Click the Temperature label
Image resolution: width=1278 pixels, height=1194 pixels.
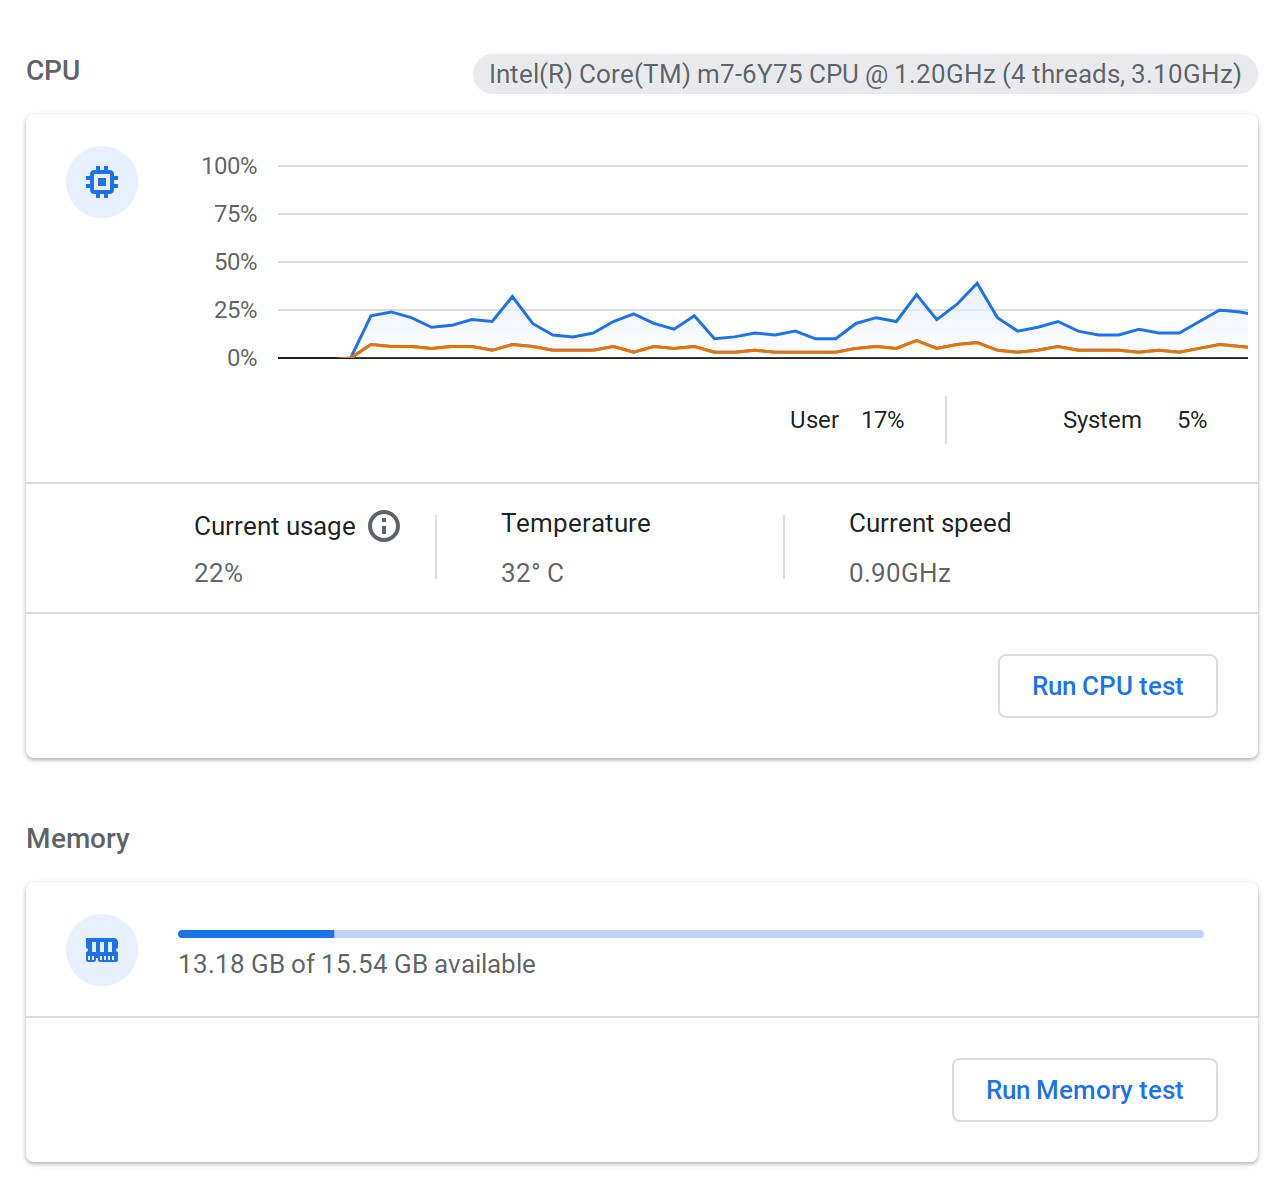click(576, 523)
